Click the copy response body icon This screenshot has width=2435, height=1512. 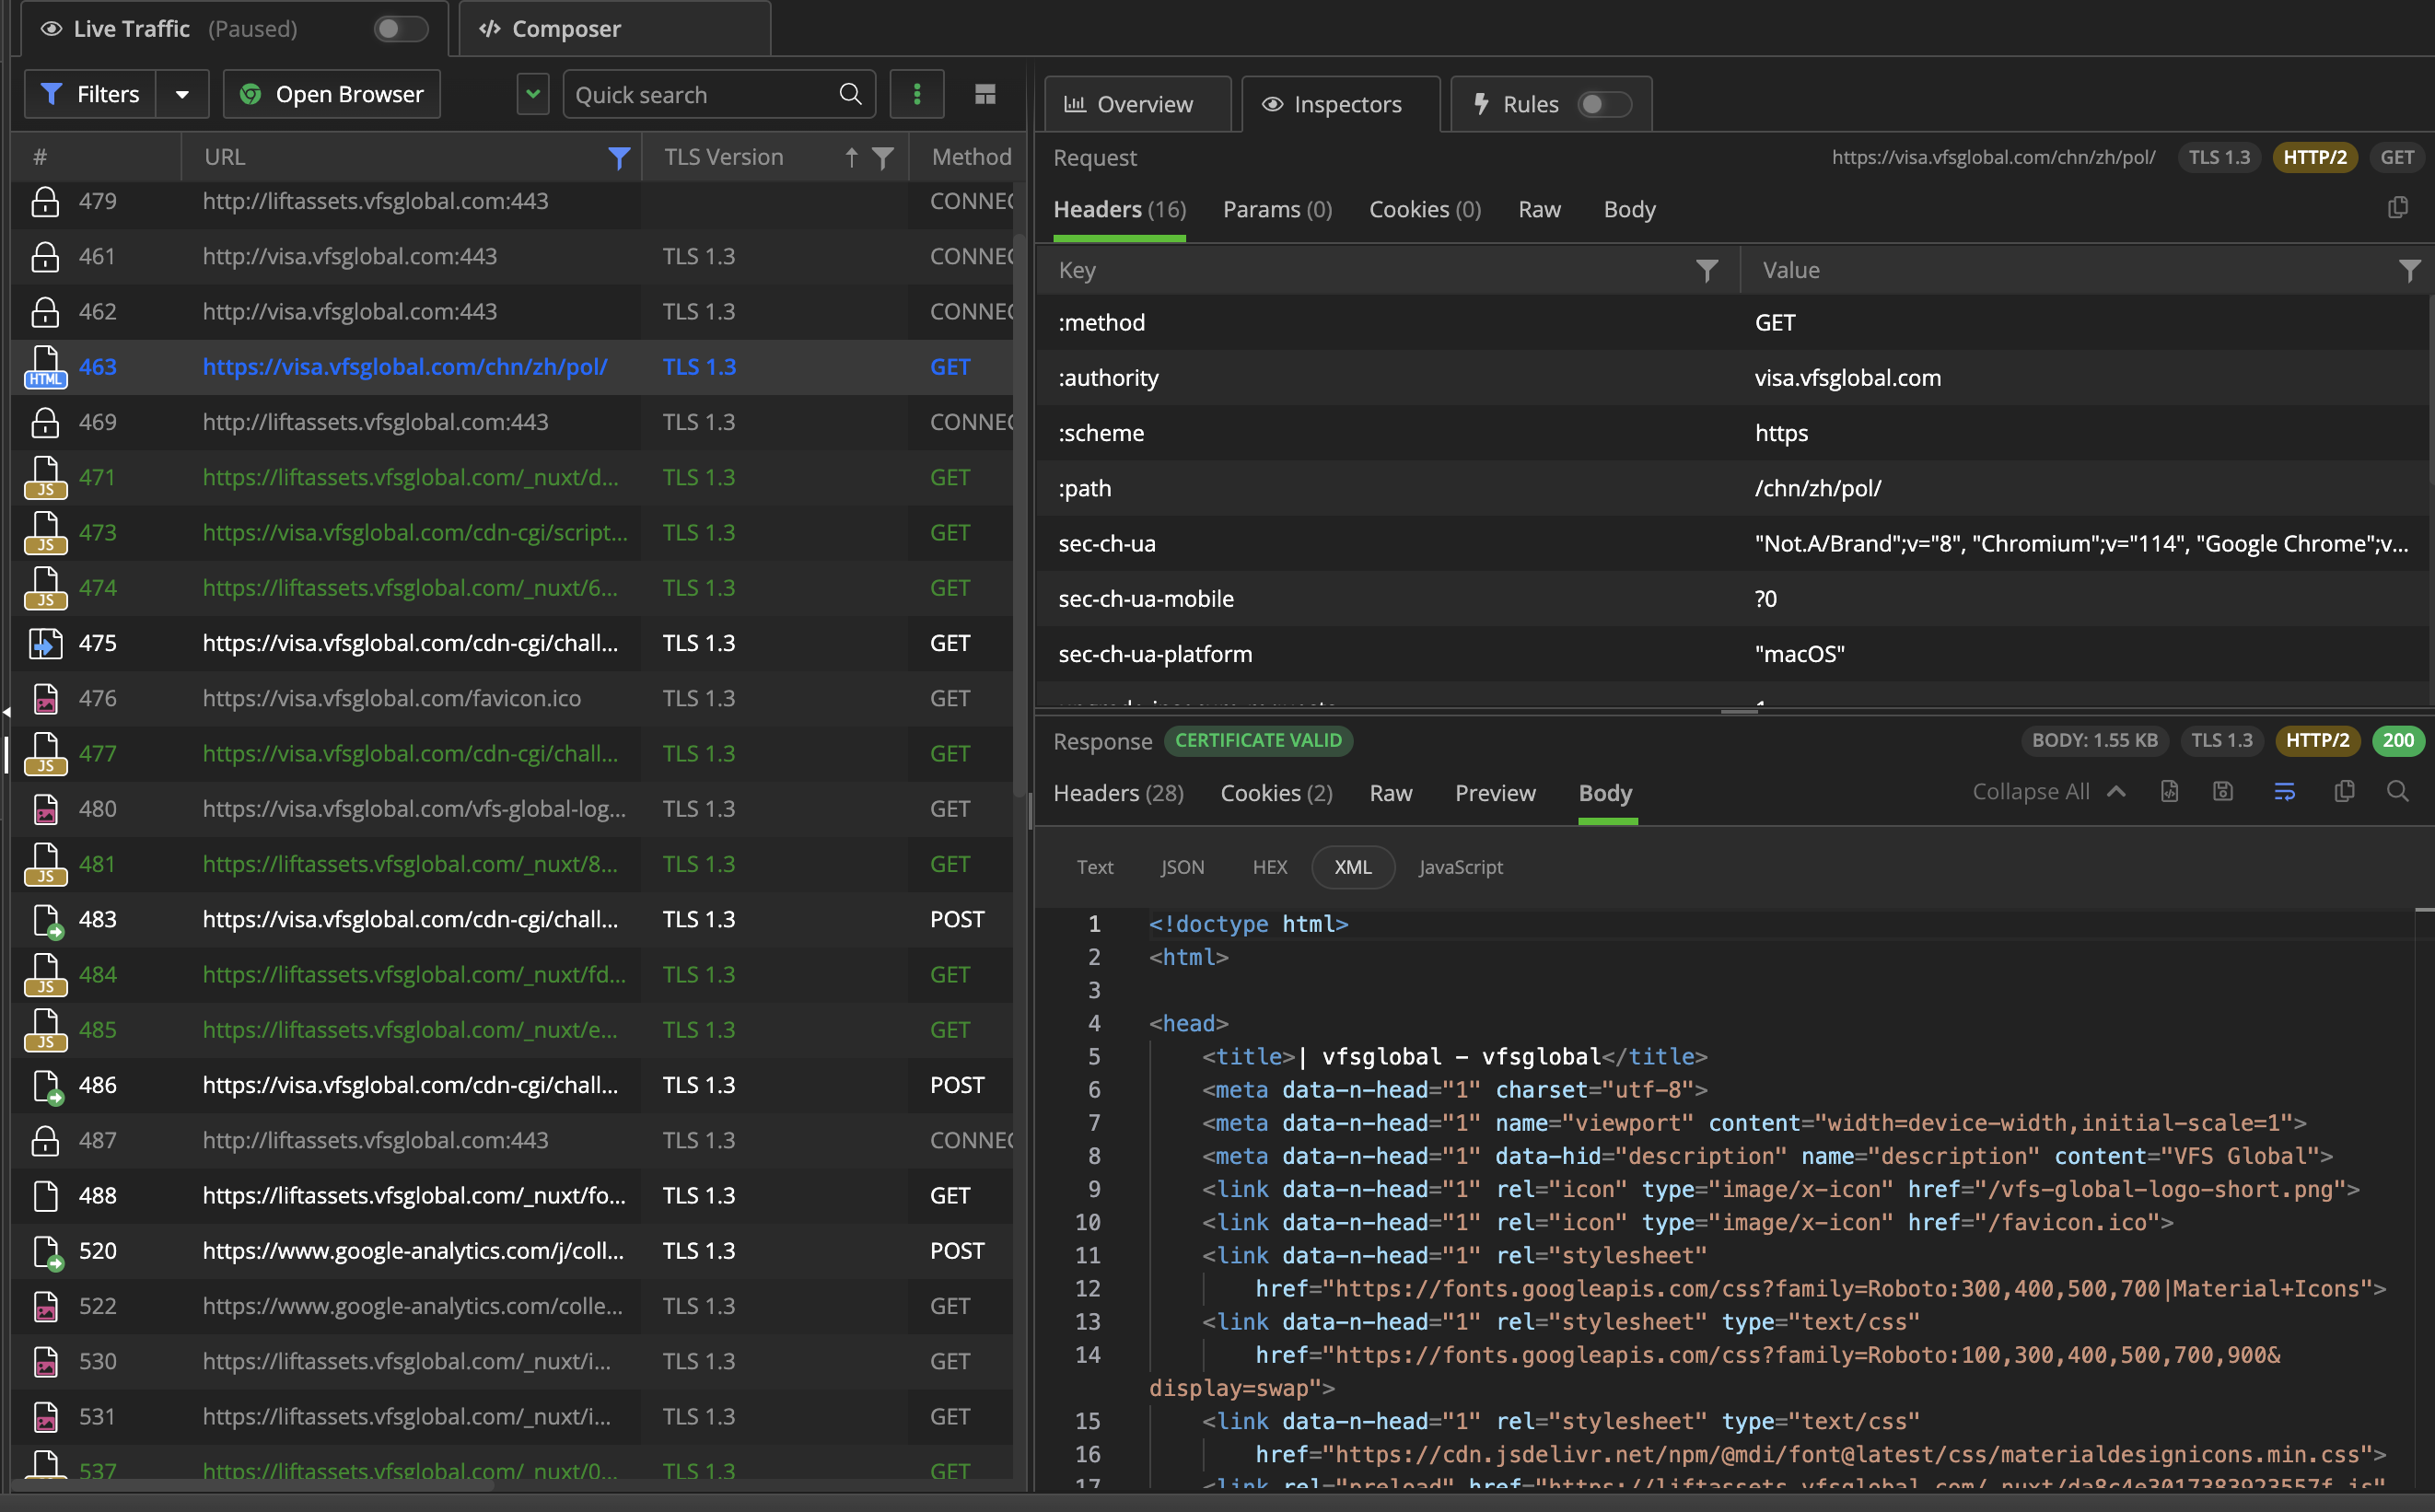[2343, 792]
